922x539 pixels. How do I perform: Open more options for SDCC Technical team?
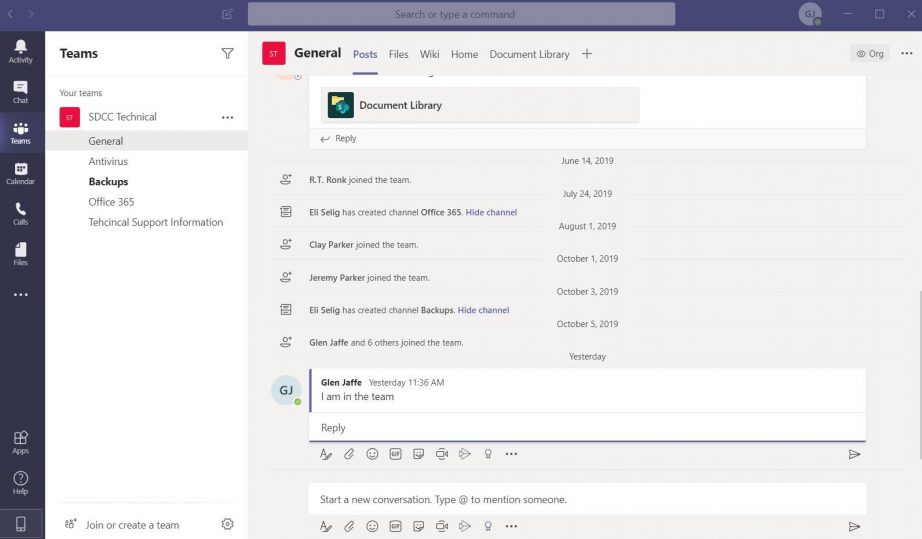pyautogui.click(x=227, y=117)
